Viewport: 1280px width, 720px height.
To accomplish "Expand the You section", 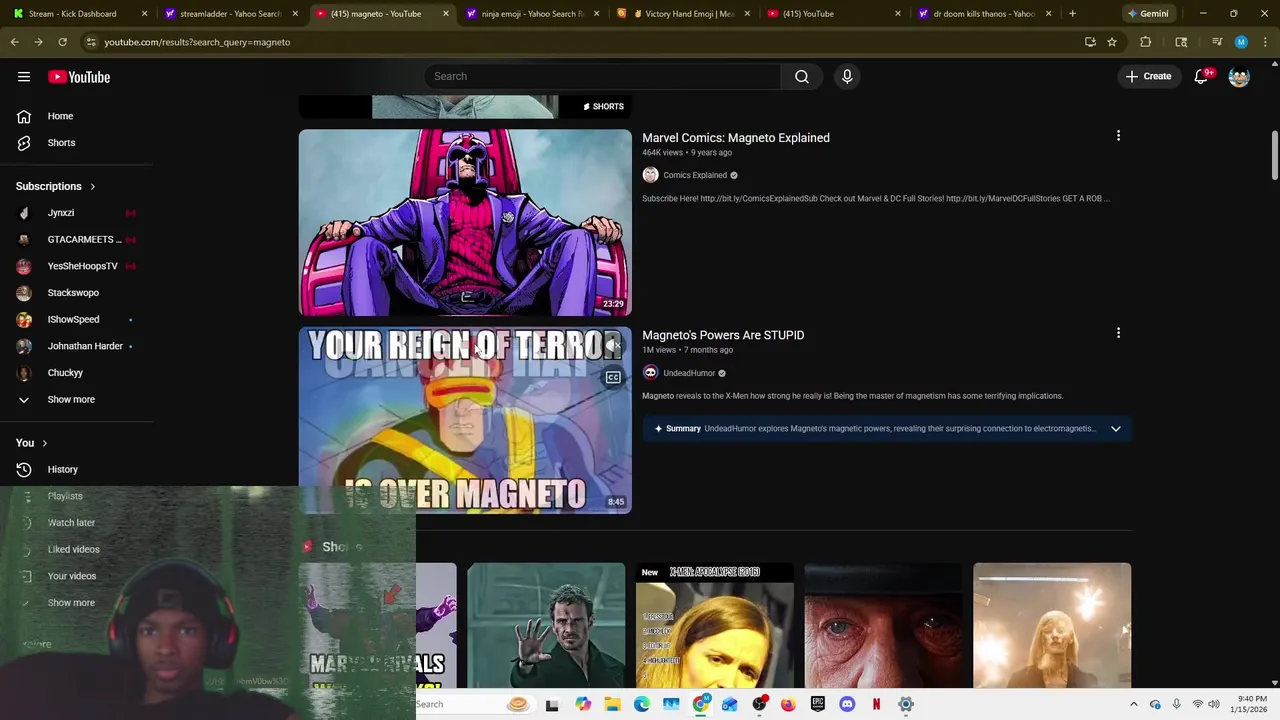I will pyautogui.click(x=31, y=443).
